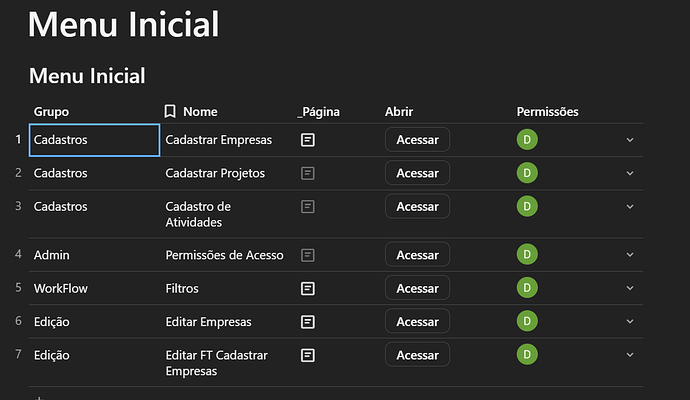The width and height of the screenshot is (690, 400).
Task: Open page icon for Cadastrar Empresas row
Action: point(308,140)
